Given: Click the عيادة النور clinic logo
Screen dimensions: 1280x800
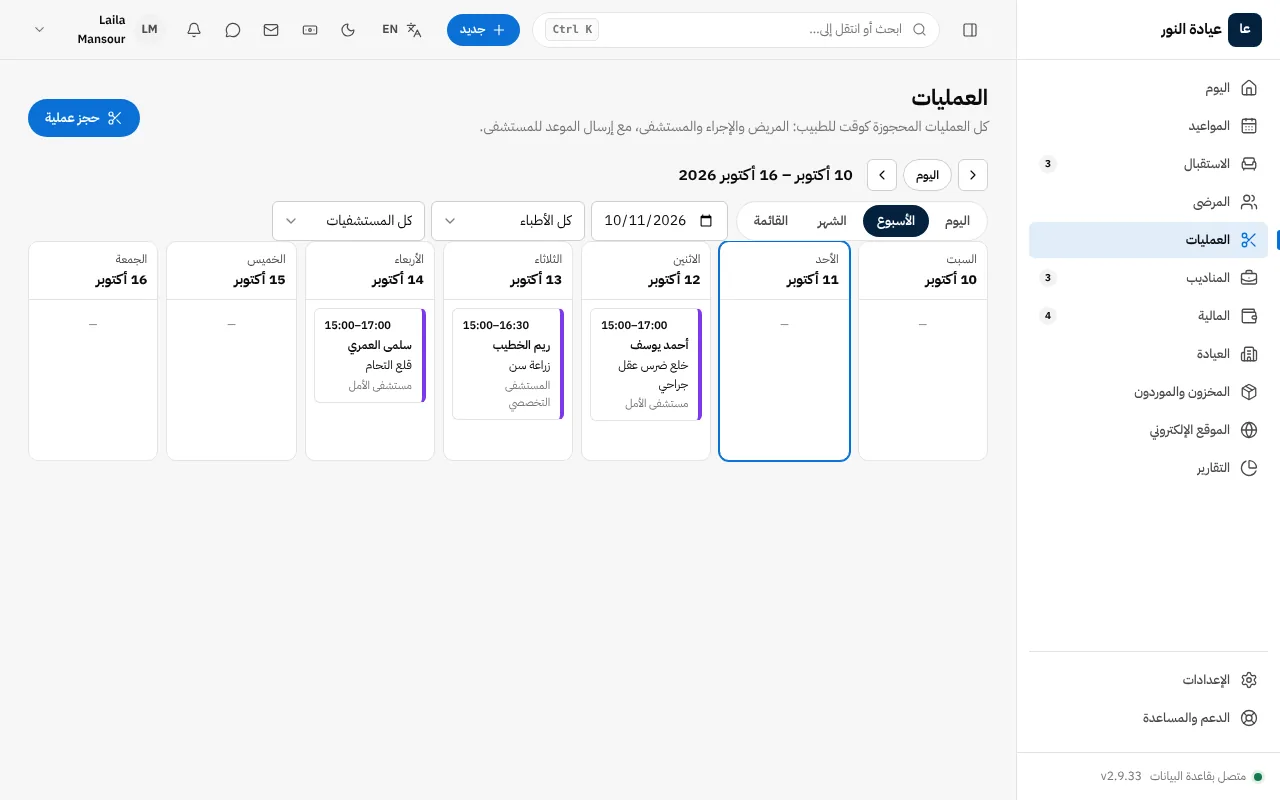Looking at the screenshot, I should click(x=1245, y=30).
